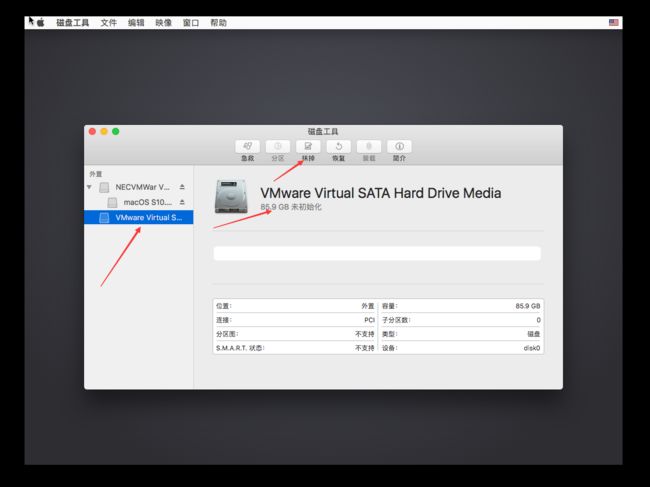Click the Partition (分区) toolbar icon
The width and height of the screenshot is (650, 487).
[278, 146]
